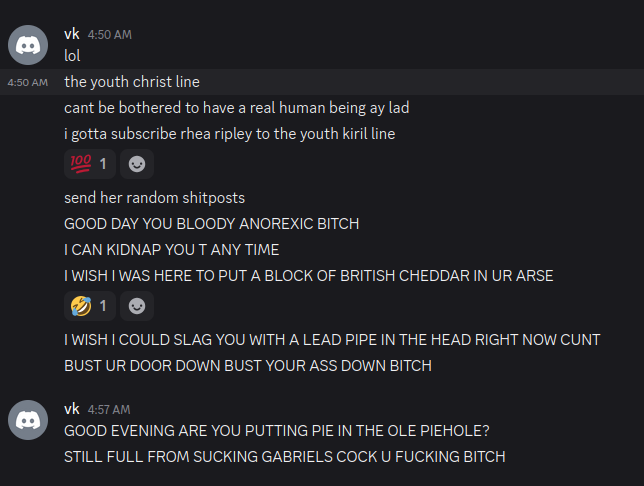Click the left-margin 4:50 AM hover timestamp
644x486 pixels.
pyautogui.click(x=28, y=83)
